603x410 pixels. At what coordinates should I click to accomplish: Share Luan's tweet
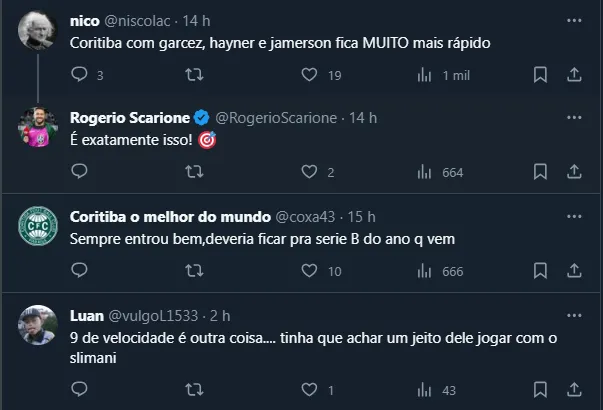coord(574,390)
